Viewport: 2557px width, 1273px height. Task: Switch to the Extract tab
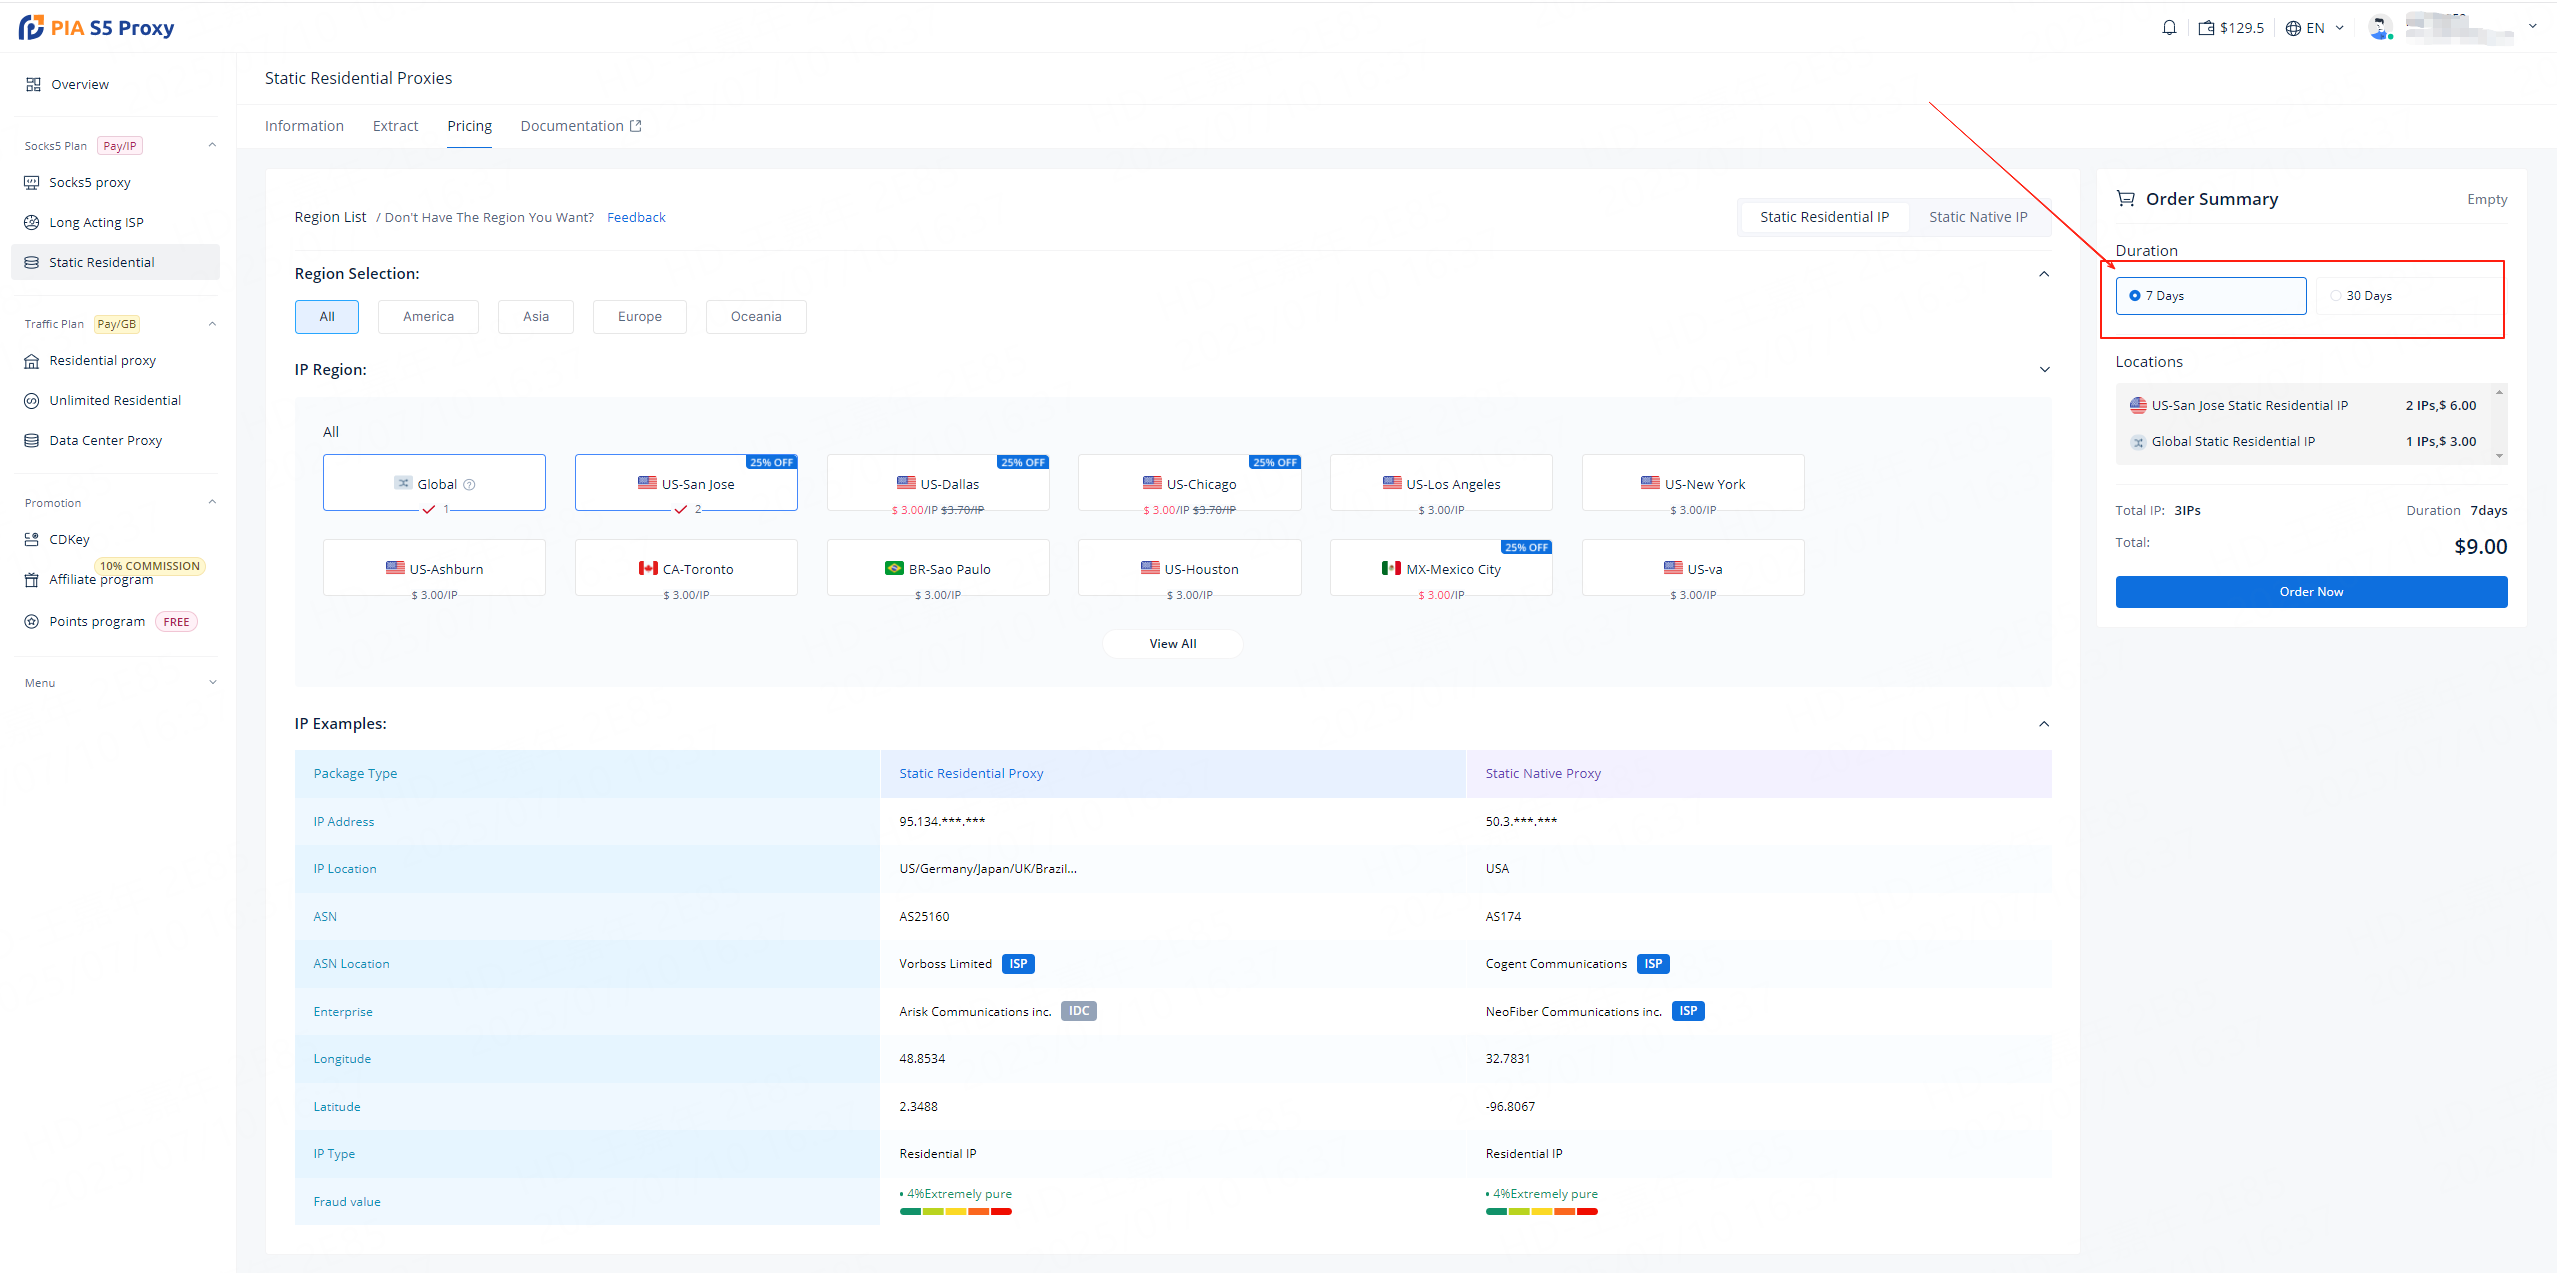[x=395, y=126]
